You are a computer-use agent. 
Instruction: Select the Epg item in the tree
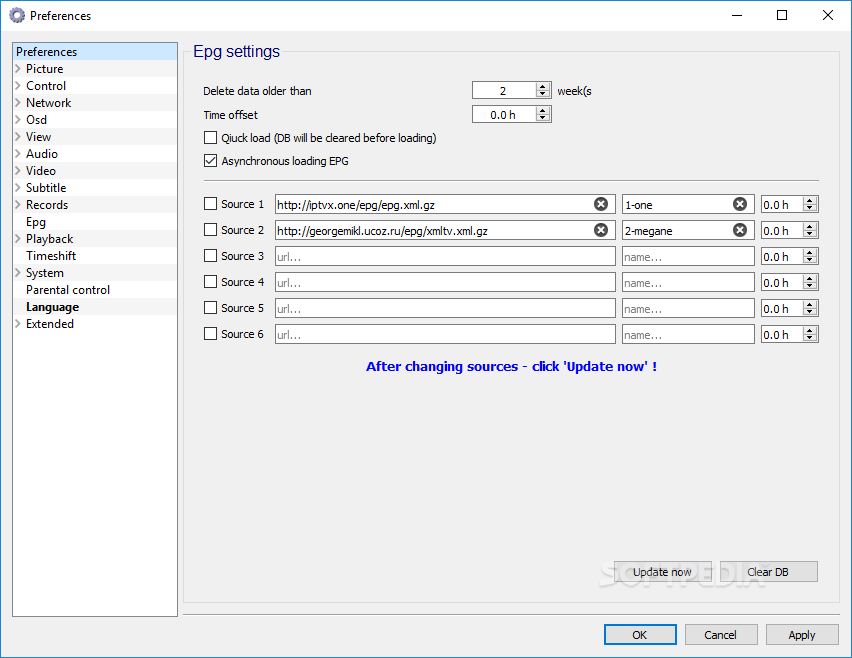click(36, 222)
